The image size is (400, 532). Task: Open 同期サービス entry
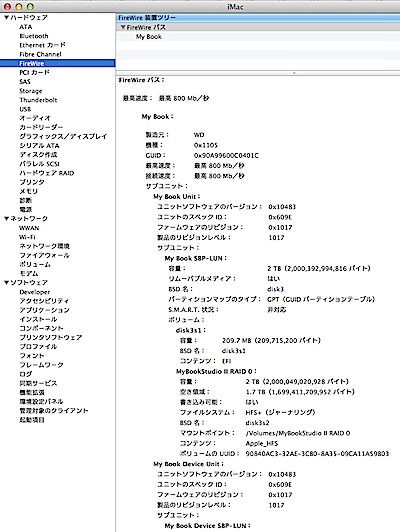point(38,383)
